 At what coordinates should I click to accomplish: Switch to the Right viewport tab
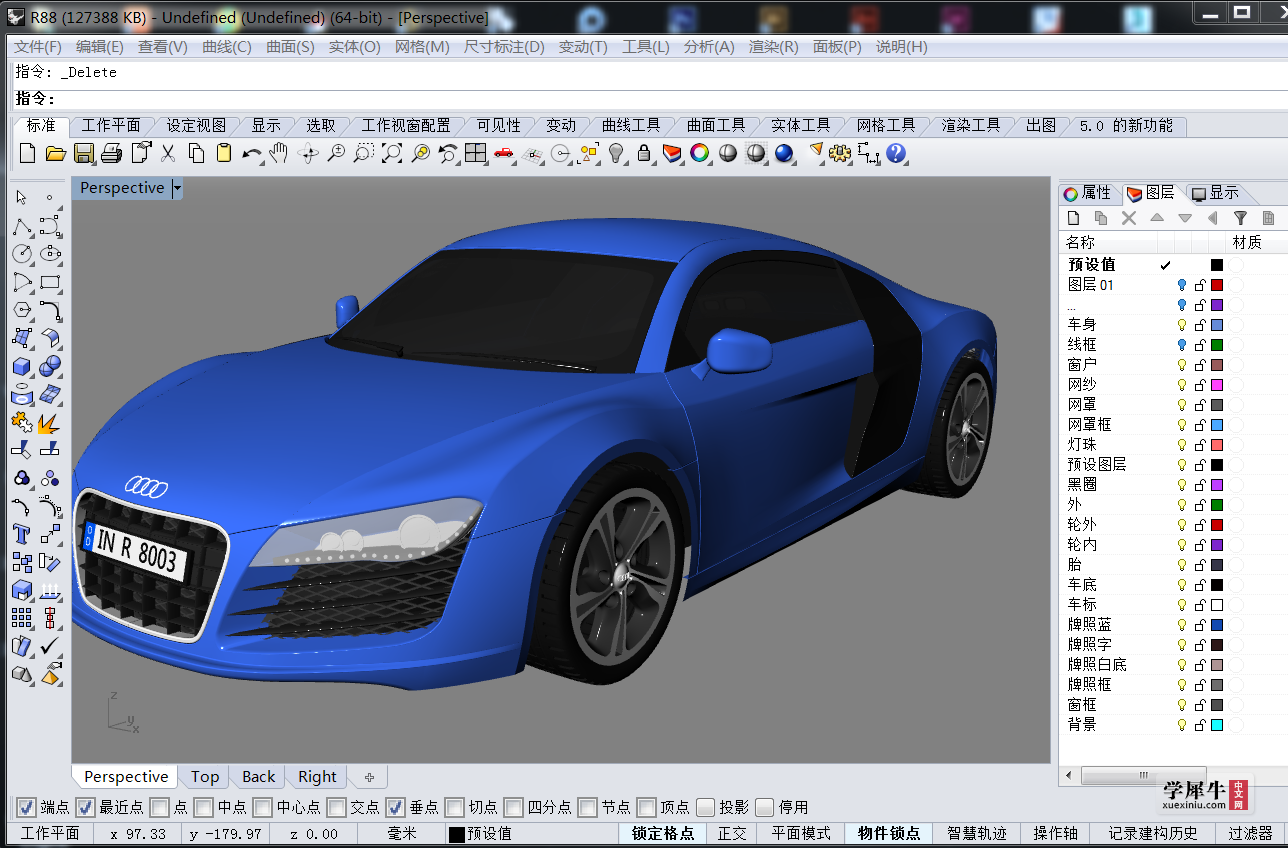coord(317,777)
